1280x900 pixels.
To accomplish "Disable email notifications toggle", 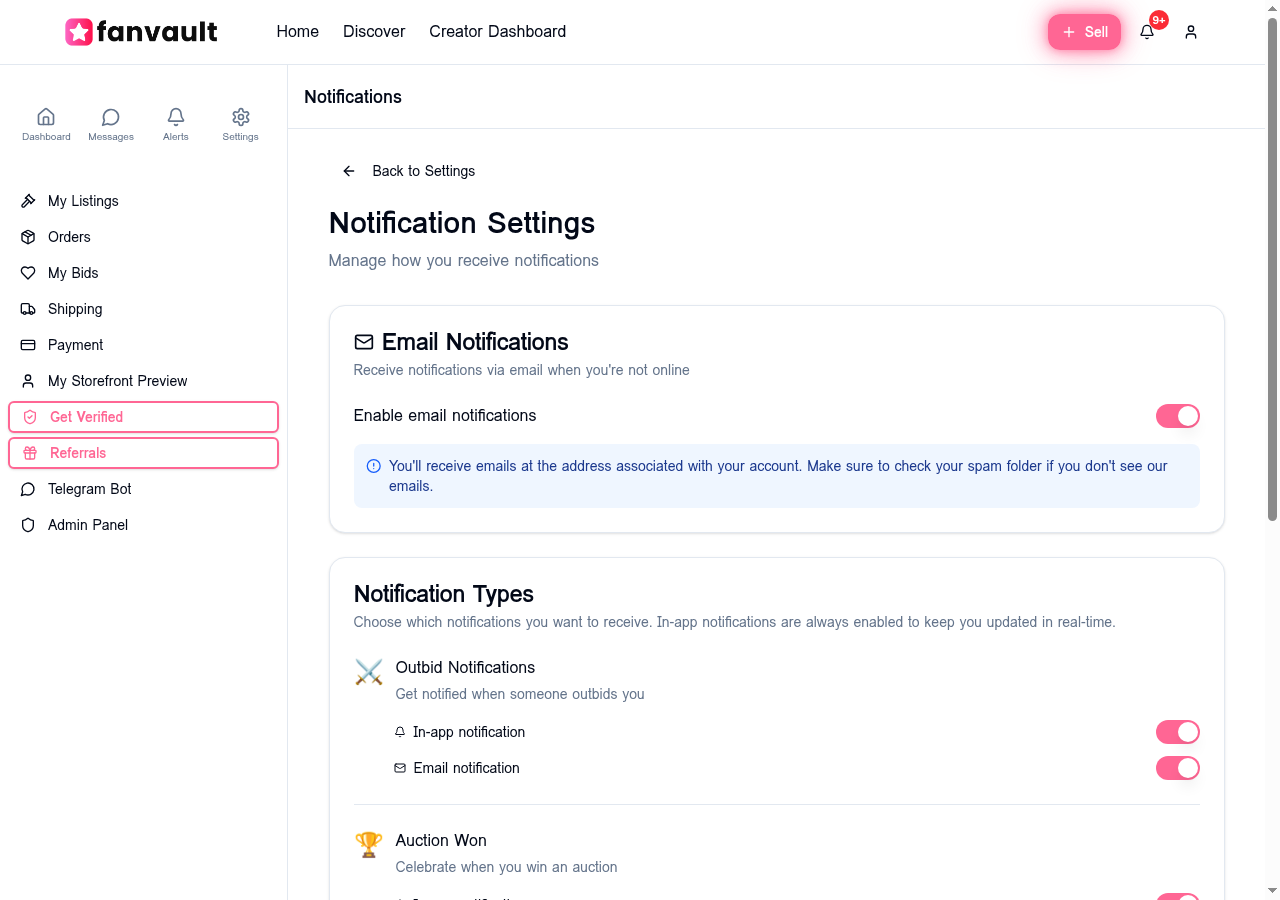I will [x=1177, y=416].
